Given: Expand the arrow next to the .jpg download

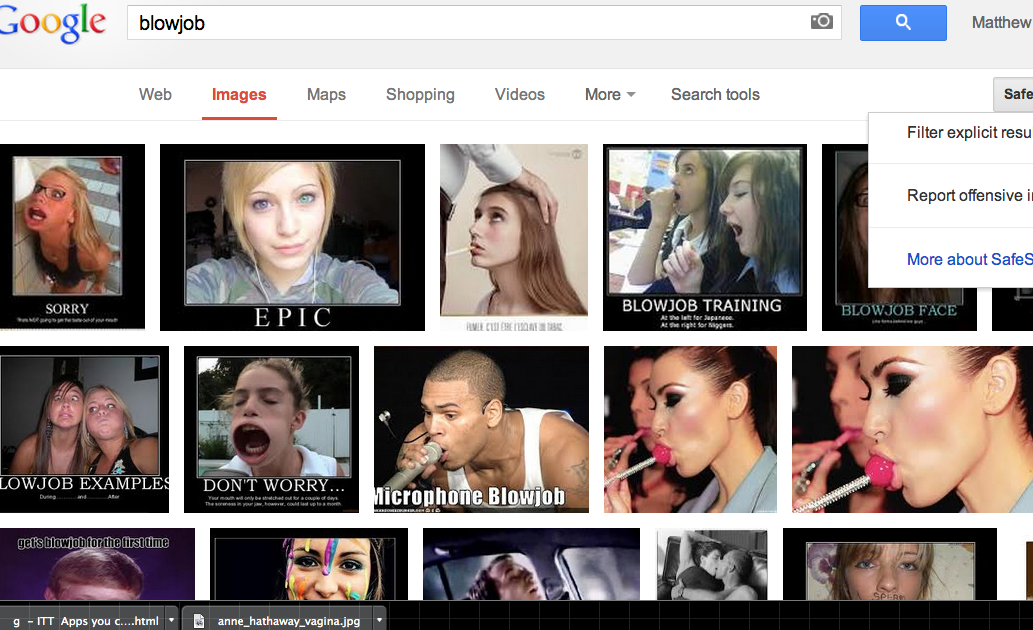Looking at the screenshot, I should [379, 620].
